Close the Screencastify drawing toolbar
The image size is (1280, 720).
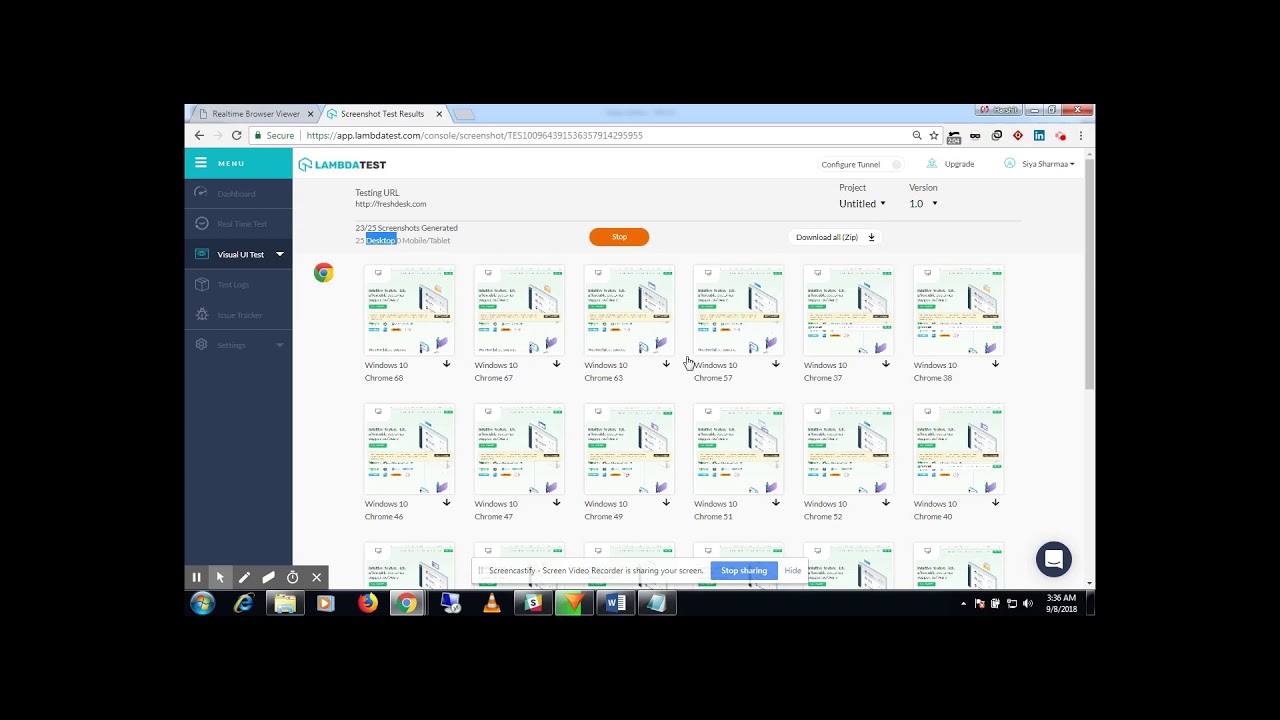(x=317, y=577)
